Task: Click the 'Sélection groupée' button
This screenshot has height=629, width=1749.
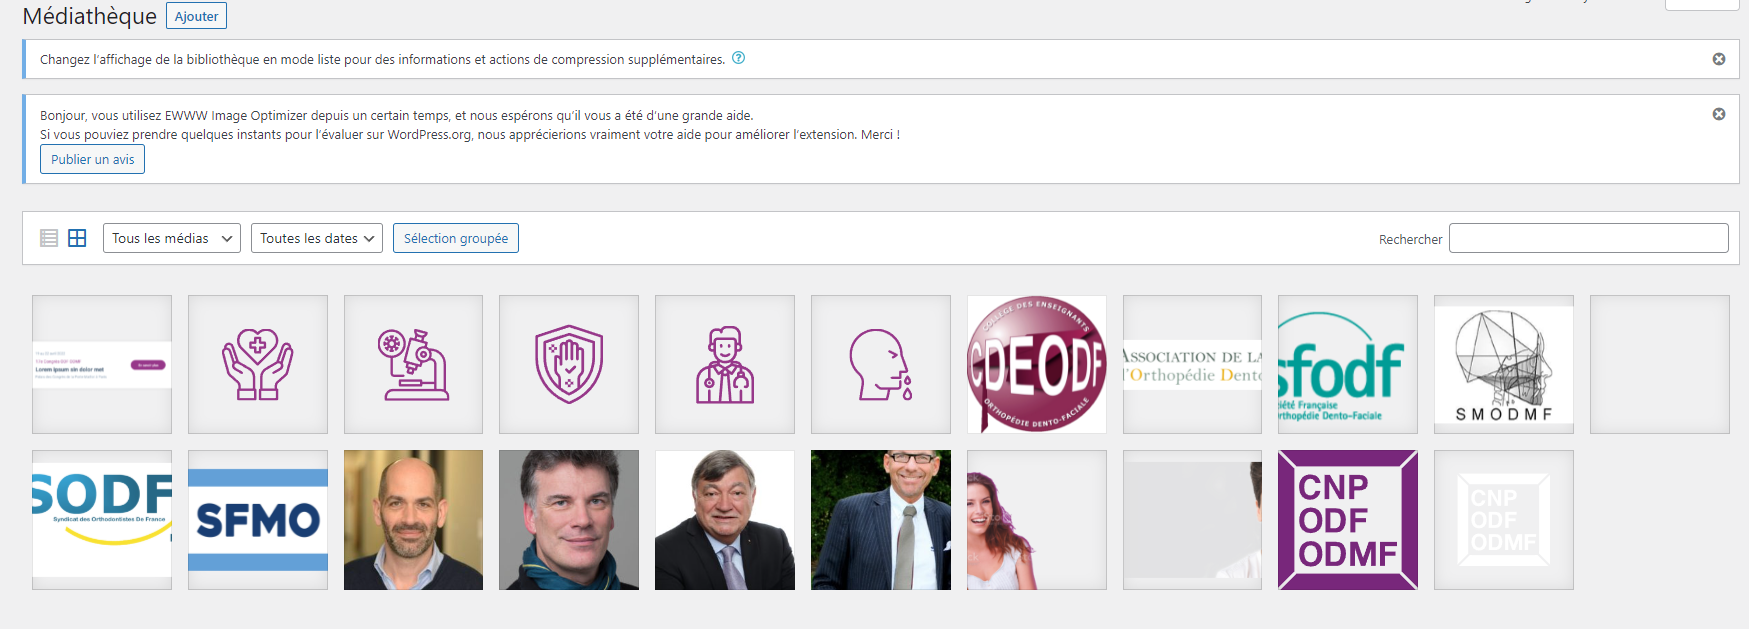Action: pyautogui.click(x=455, y=238)
